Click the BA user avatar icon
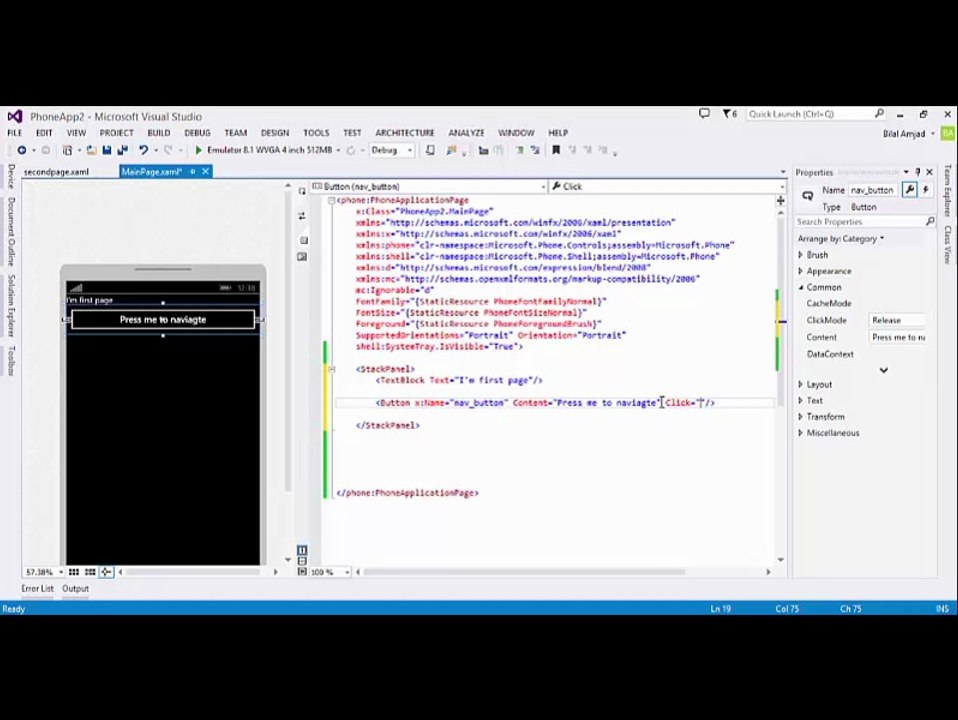The height and width of the screenshot is (720, 958). (949, 133)
